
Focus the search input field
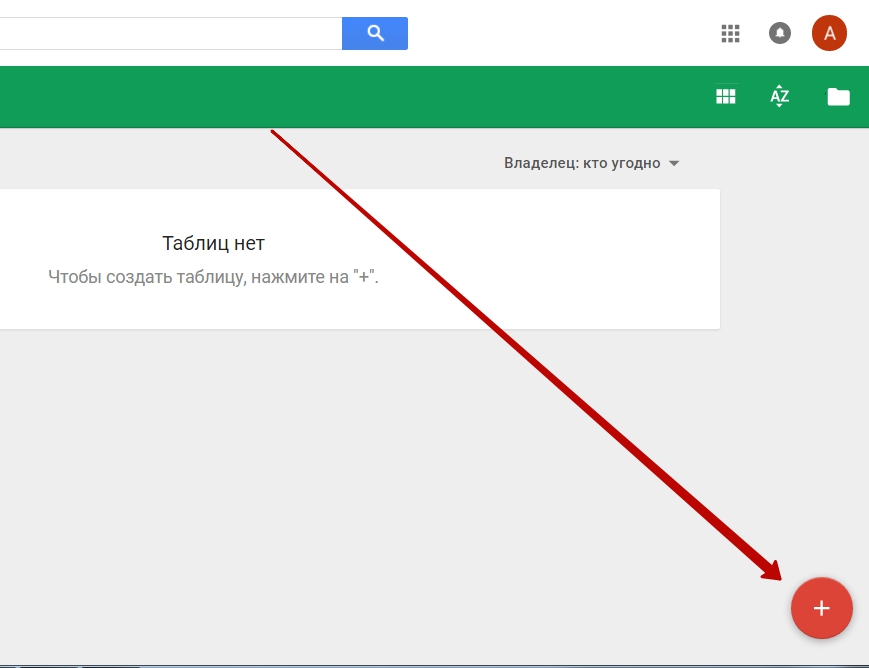pyautogui.click(x=170, y=33)
